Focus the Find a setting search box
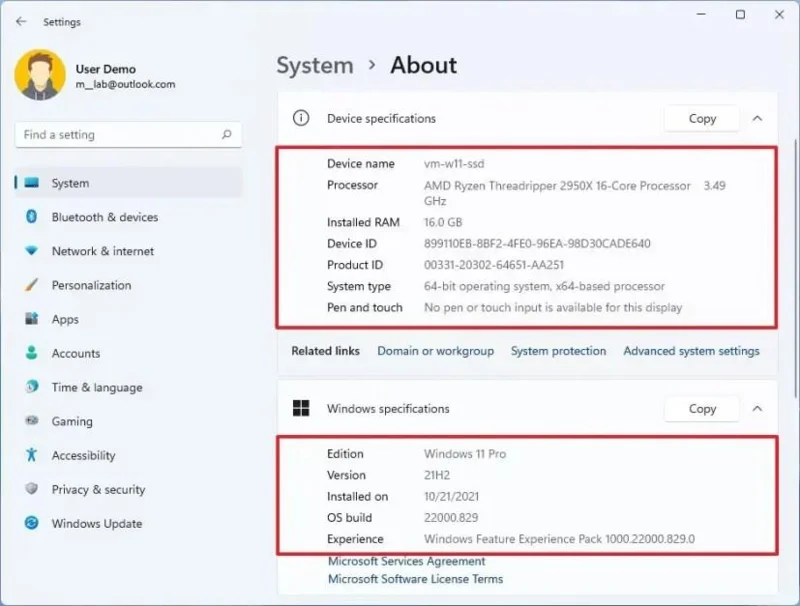Viewport: 800px width, 606px height. tap(128, 135)
